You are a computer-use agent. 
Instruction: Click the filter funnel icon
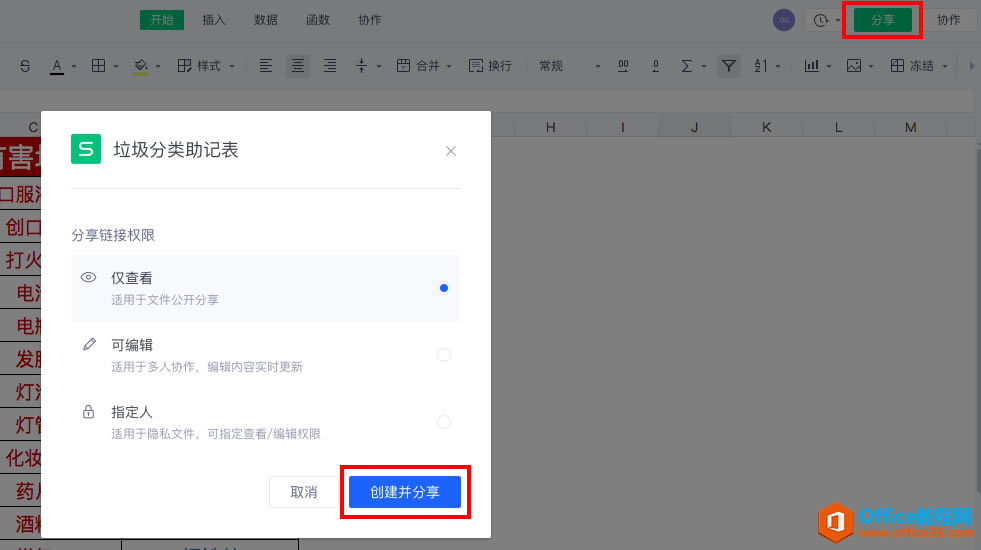(x=730, y=66)
